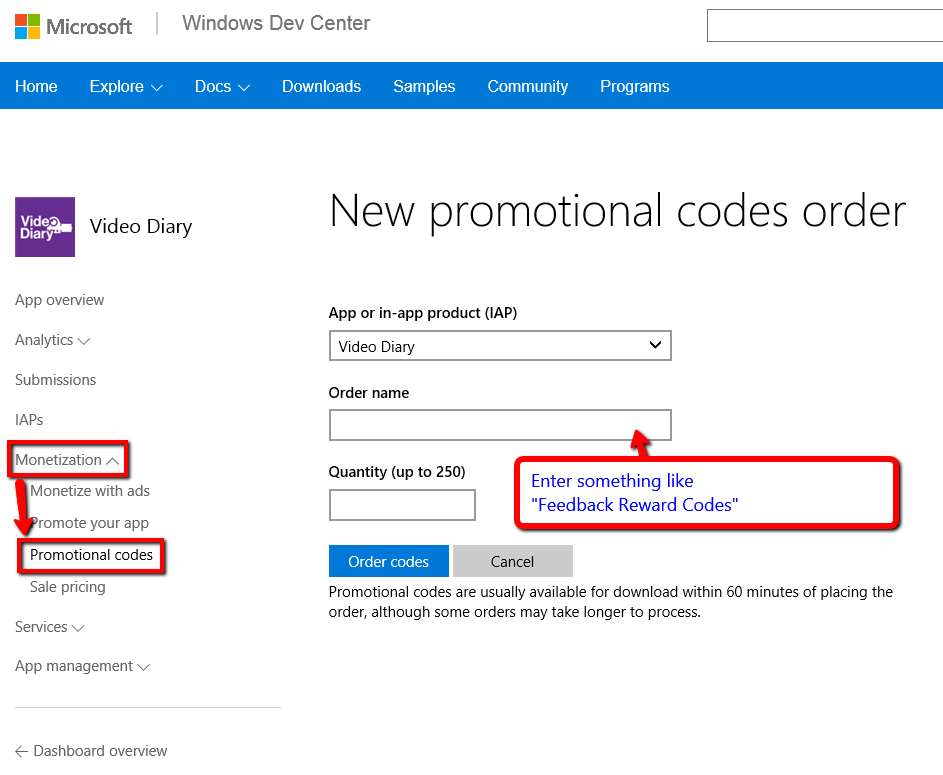Open the Promotional codes link
The height and width of the screenshot is (775, 943).
coord(91,555)
